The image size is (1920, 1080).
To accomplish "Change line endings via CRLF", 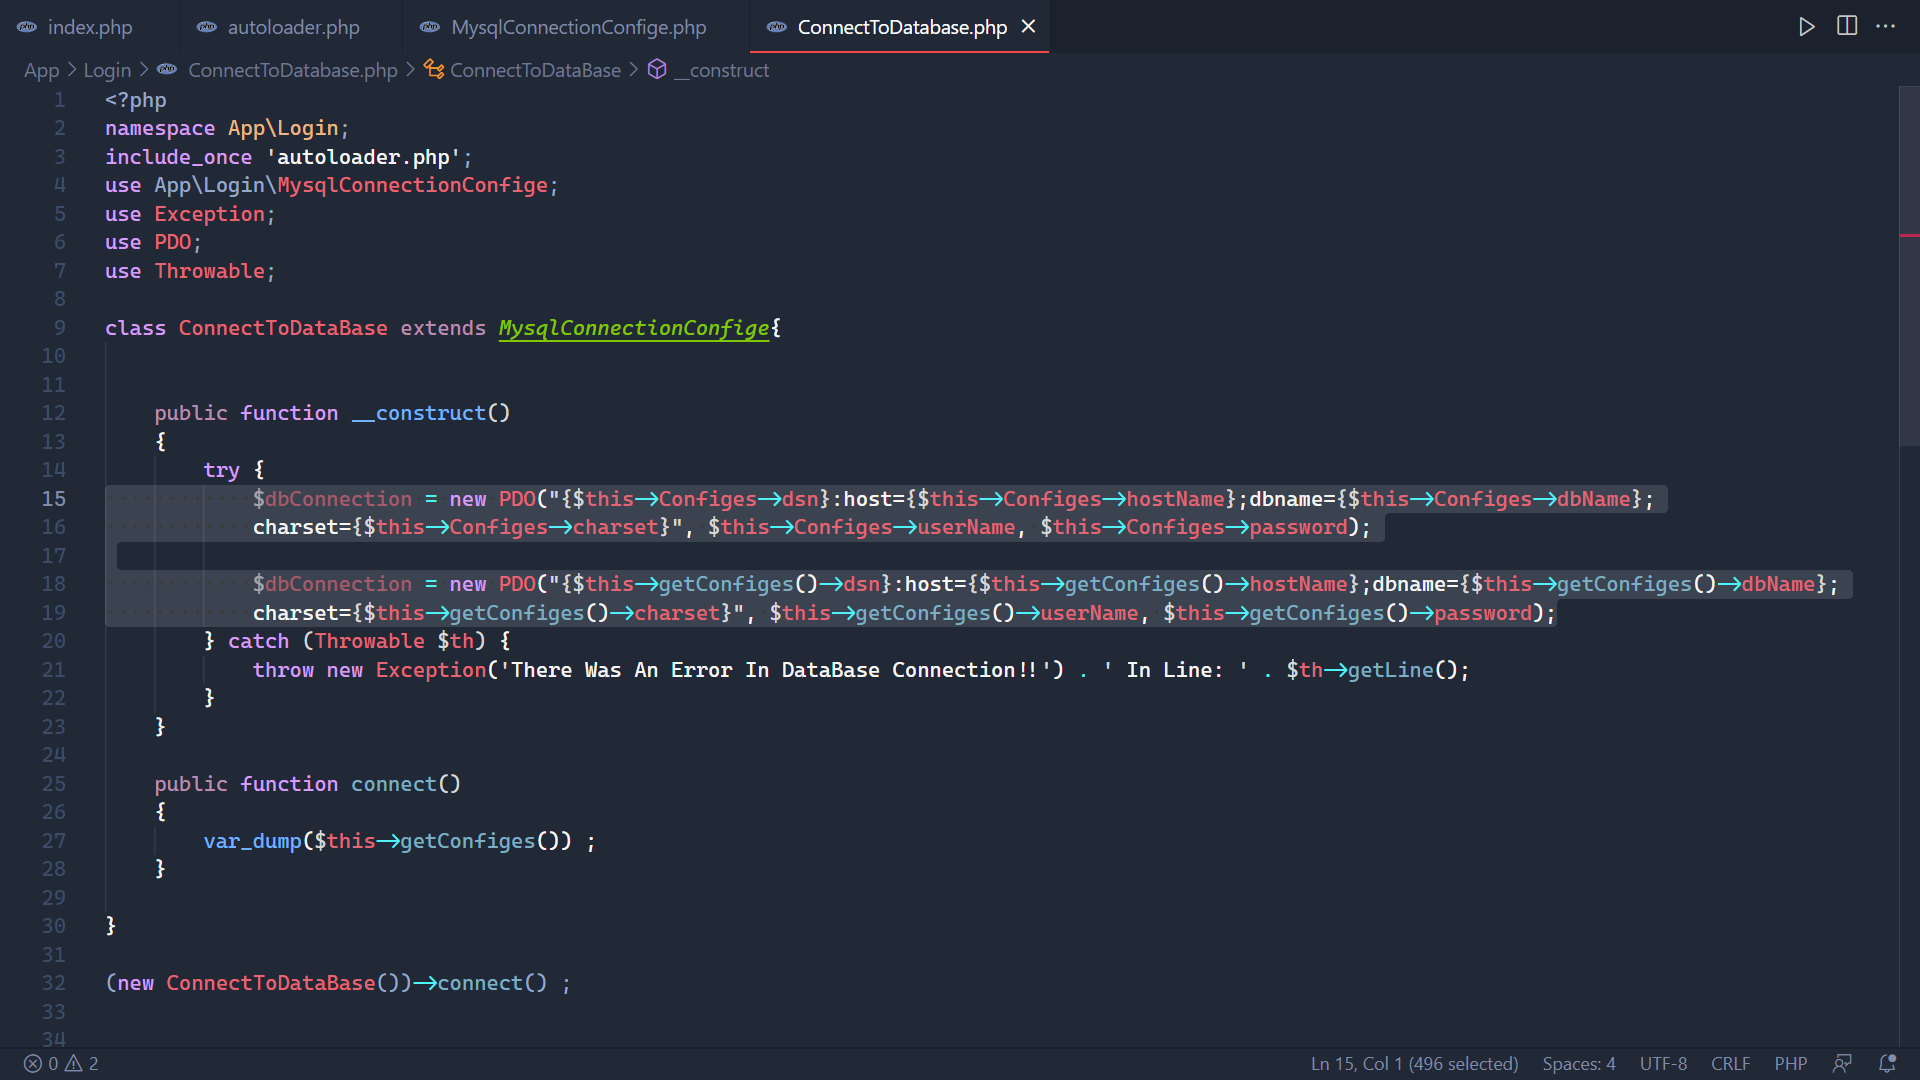I will [x=1730, y=1064].
